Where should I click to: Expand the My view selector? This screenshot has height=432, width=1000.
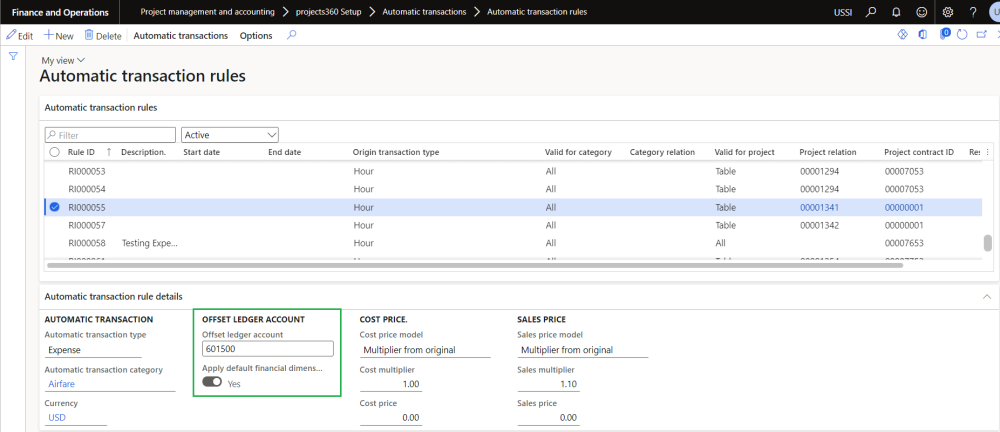tap(63, 61)
